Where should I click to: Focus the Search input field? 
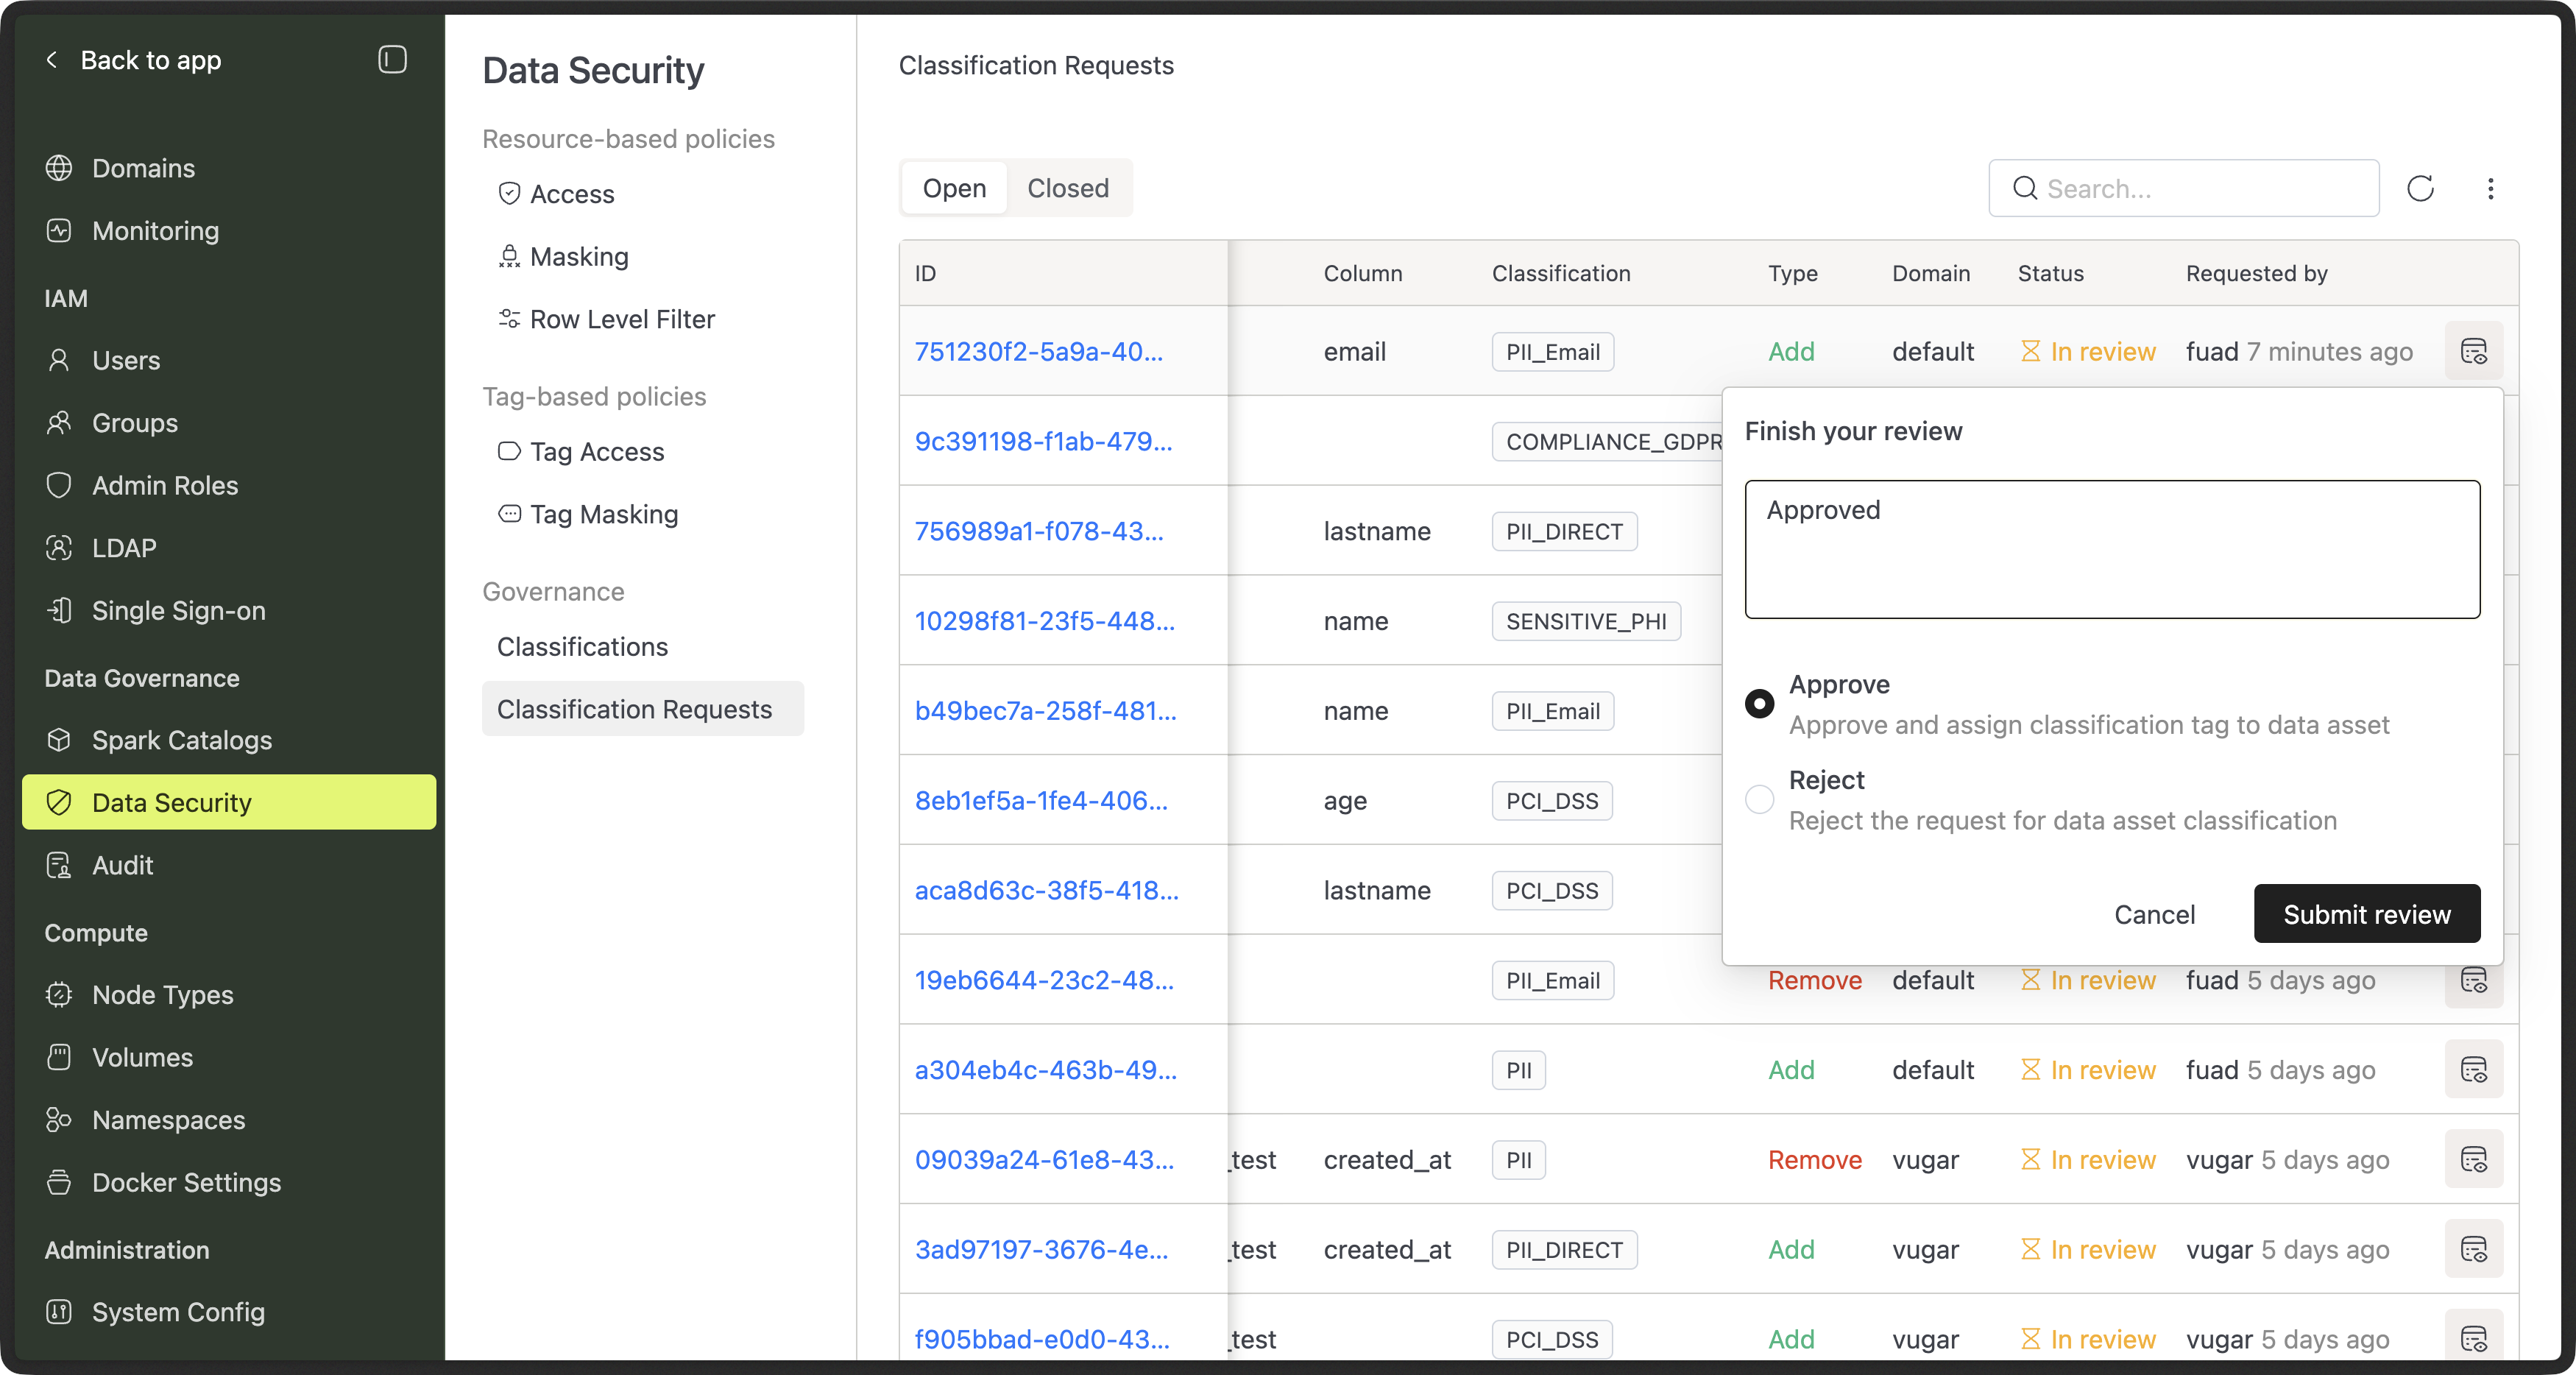point(2200,188)
